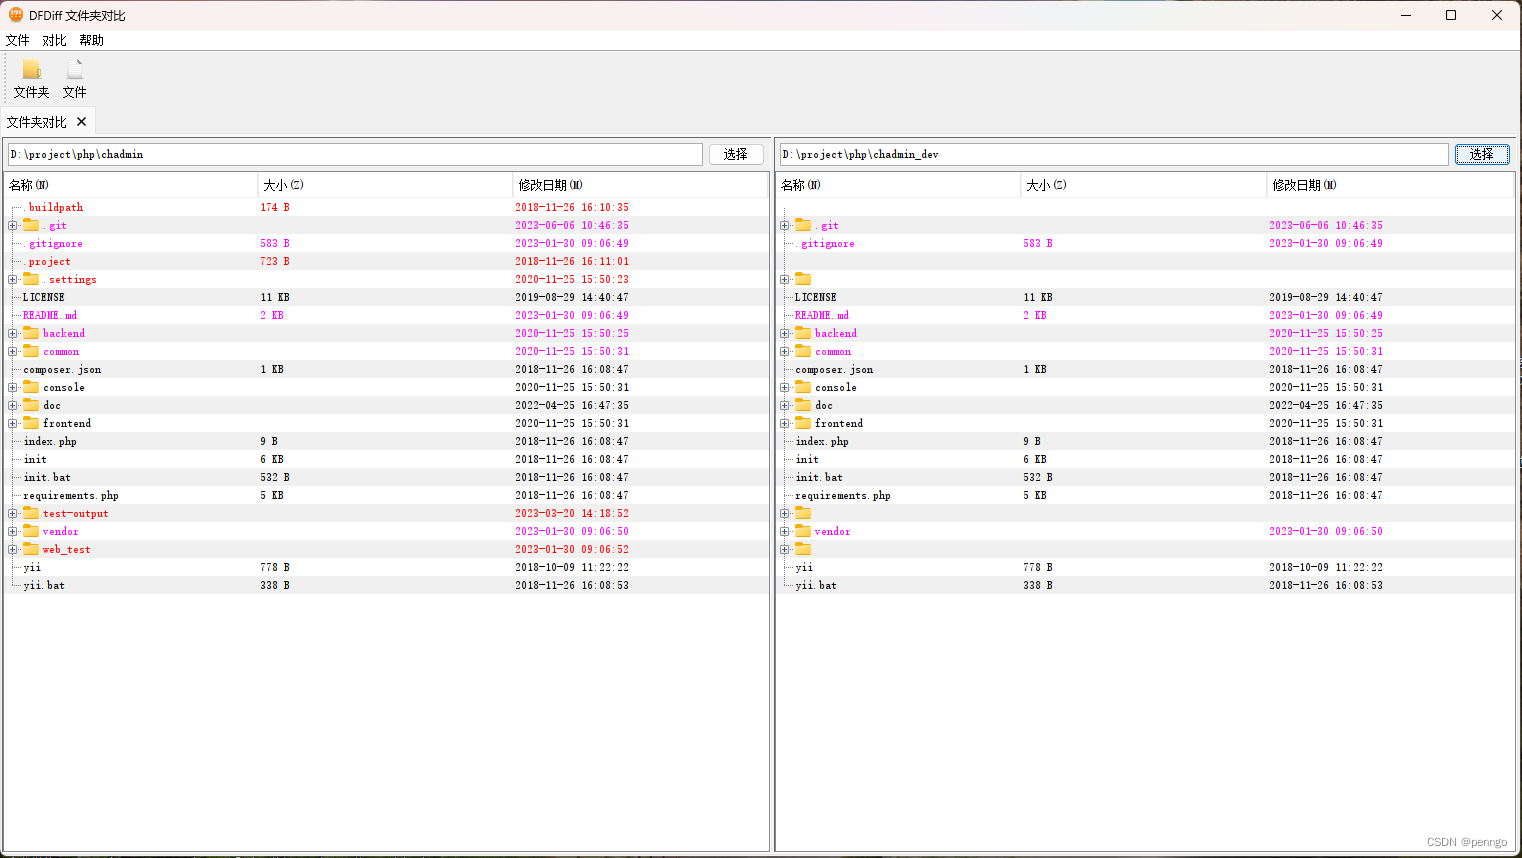Click the frontend folder icon in left pane
1522x858 pixels.
(31, 423)
